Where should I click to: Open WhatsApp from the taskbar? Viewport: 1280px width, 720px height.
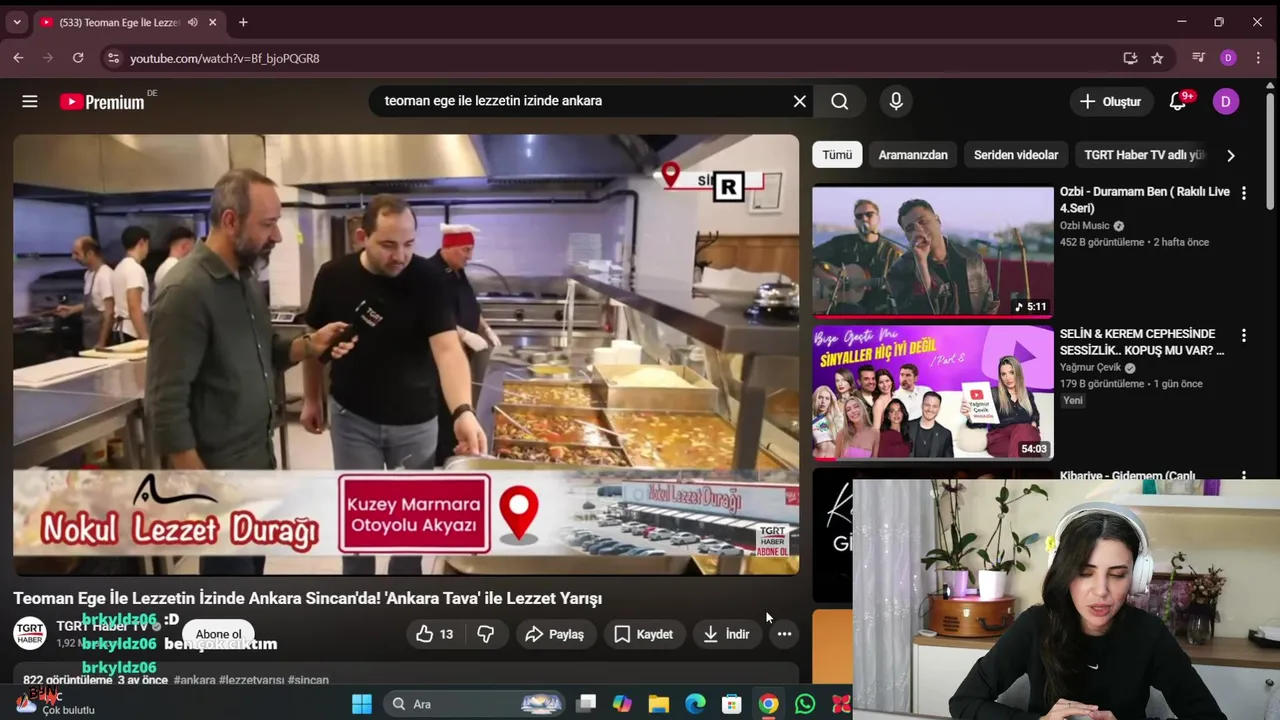pos(805,704)
